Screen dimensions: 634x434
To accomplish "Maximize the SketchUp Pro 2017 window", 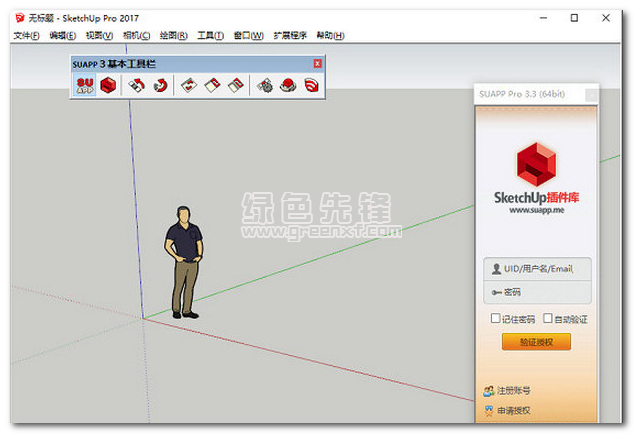I will tap(574, 18).
